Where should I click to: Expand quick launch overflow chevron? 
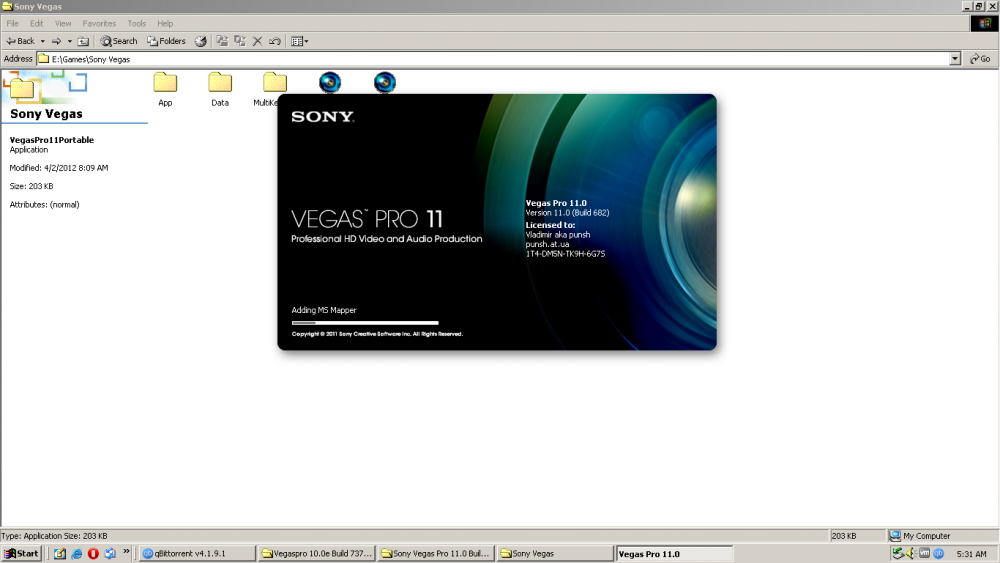[x=126, y=552]
